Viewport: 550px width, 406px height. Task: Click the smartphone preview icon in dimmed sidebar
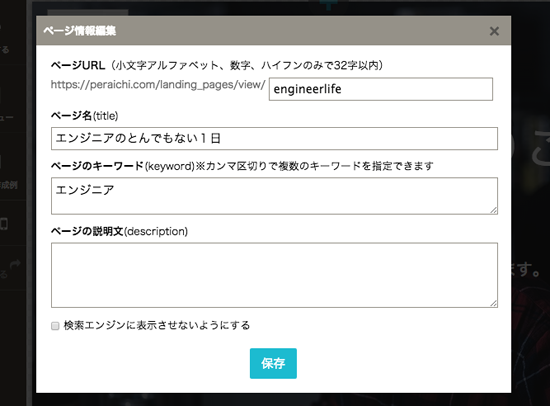click(4, 224)
